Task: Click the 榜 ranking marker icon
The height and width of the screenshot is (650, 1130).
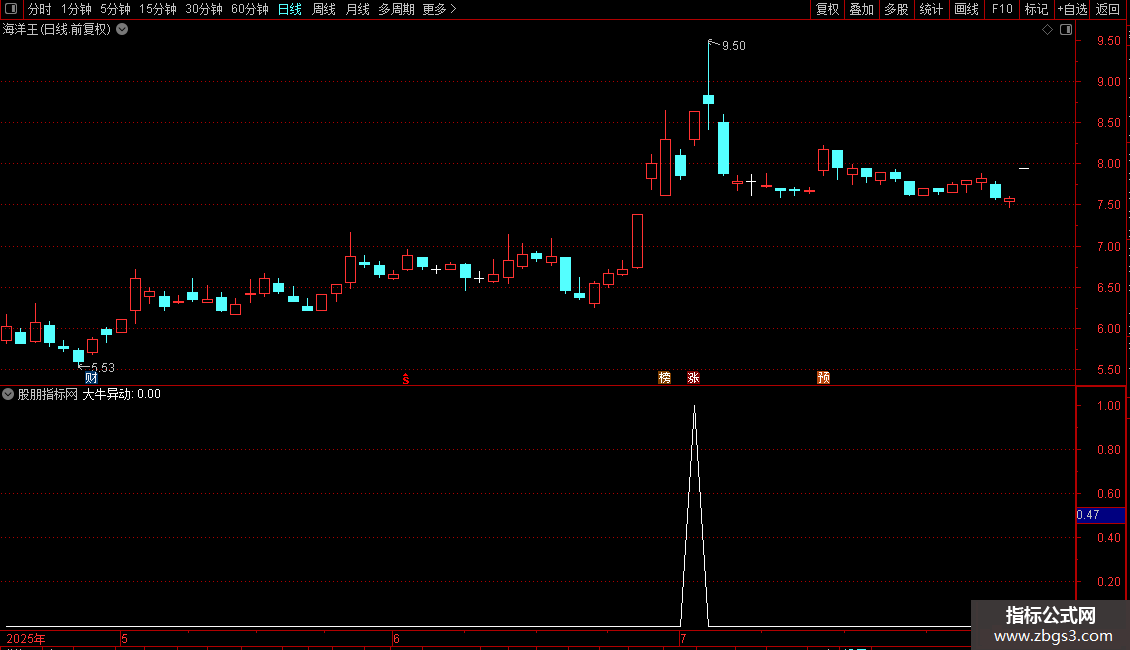Action: 664,378
